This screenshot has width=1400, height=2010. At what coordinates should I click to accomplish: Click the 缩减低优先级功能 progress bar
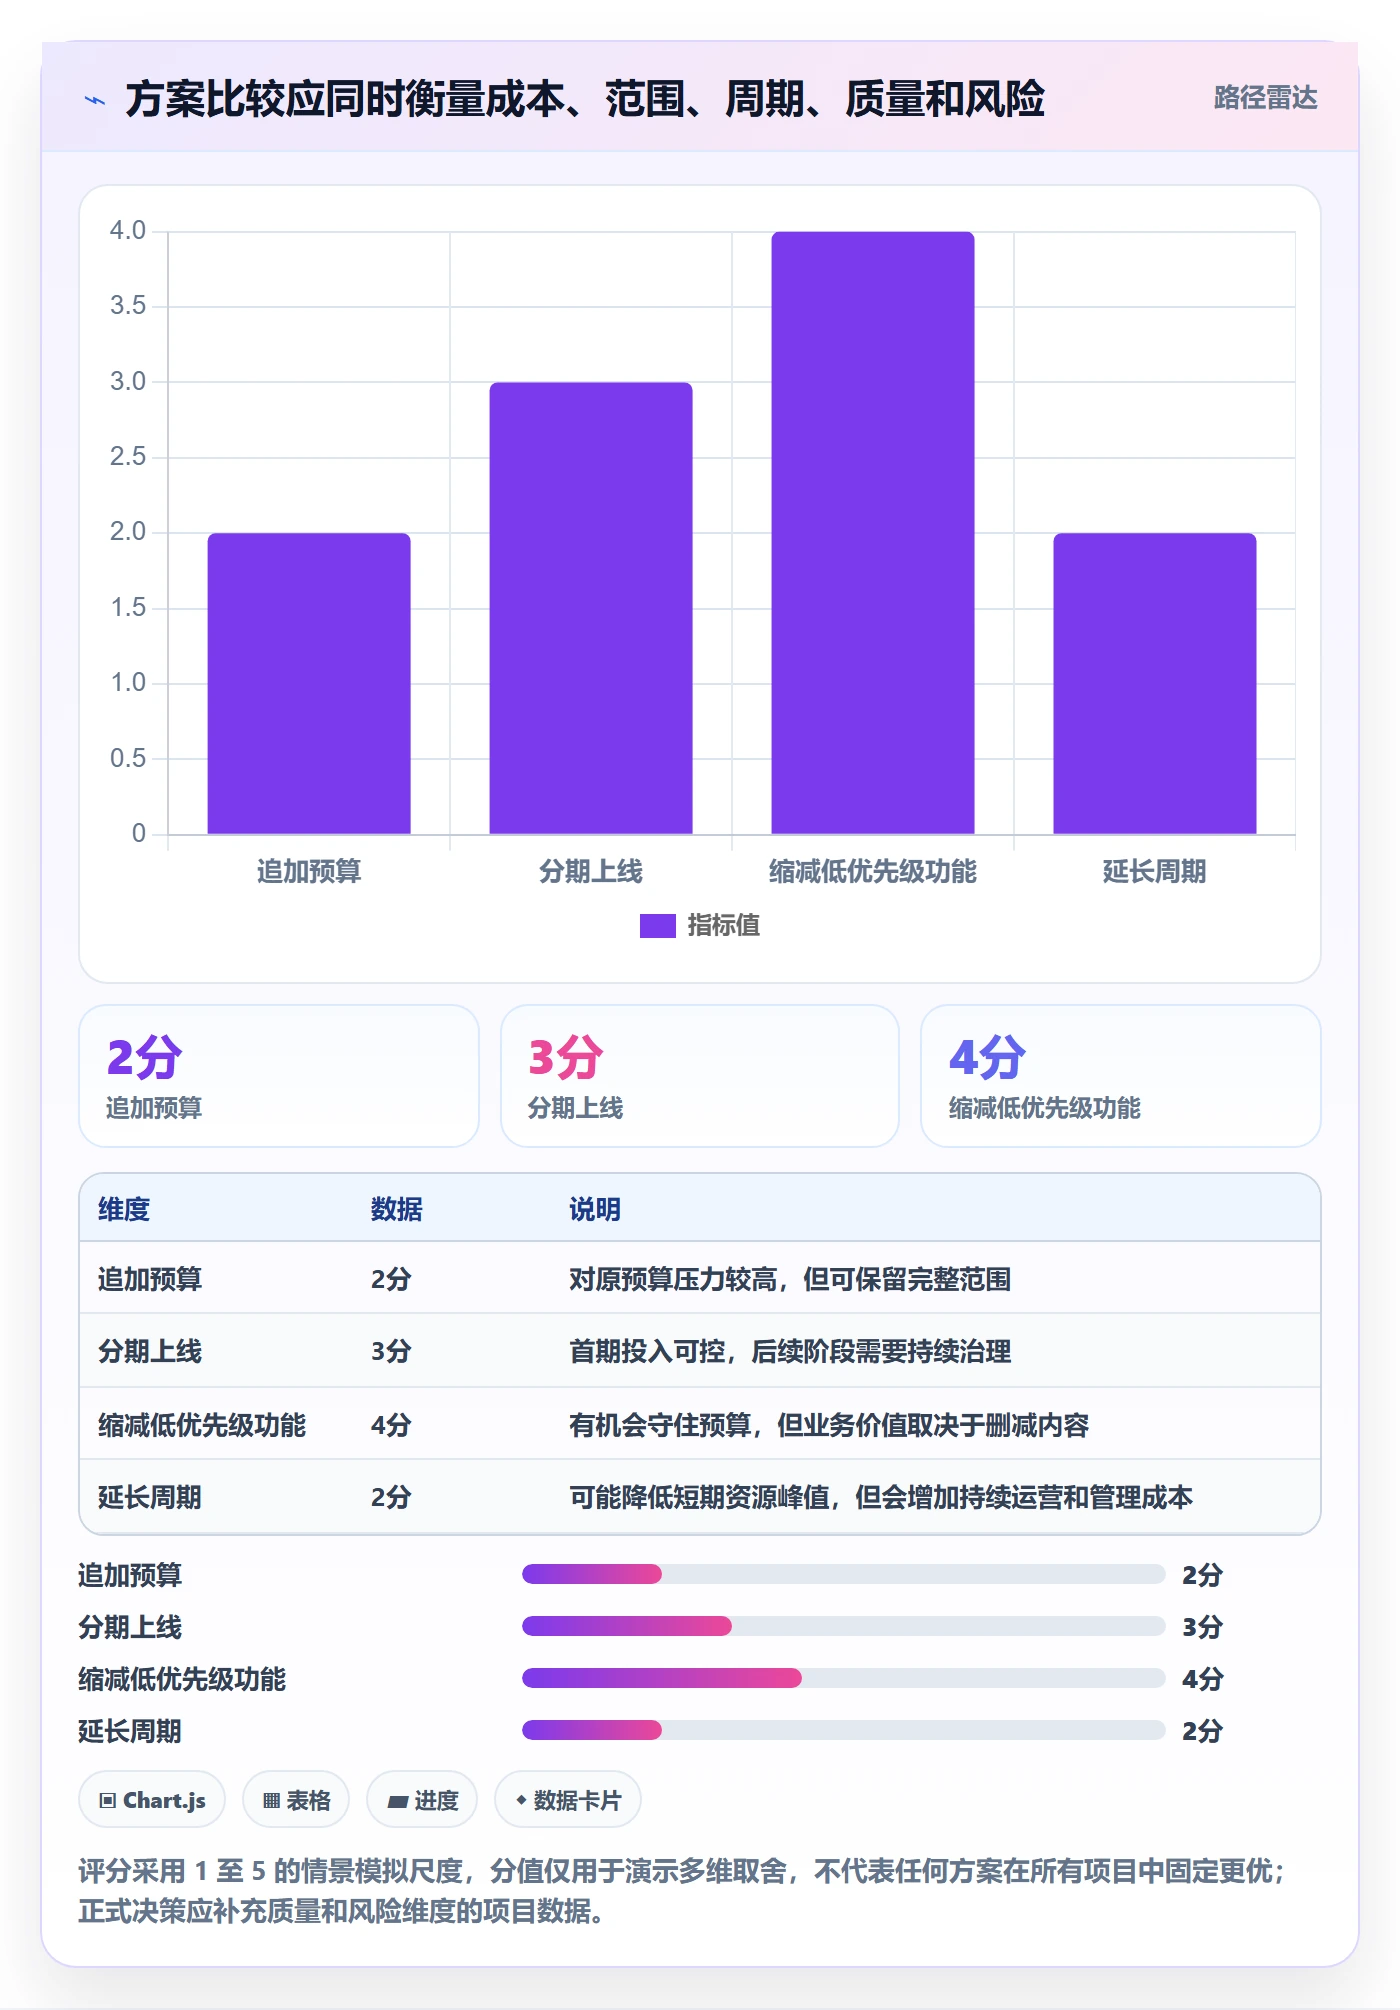tap(844, 1678)
